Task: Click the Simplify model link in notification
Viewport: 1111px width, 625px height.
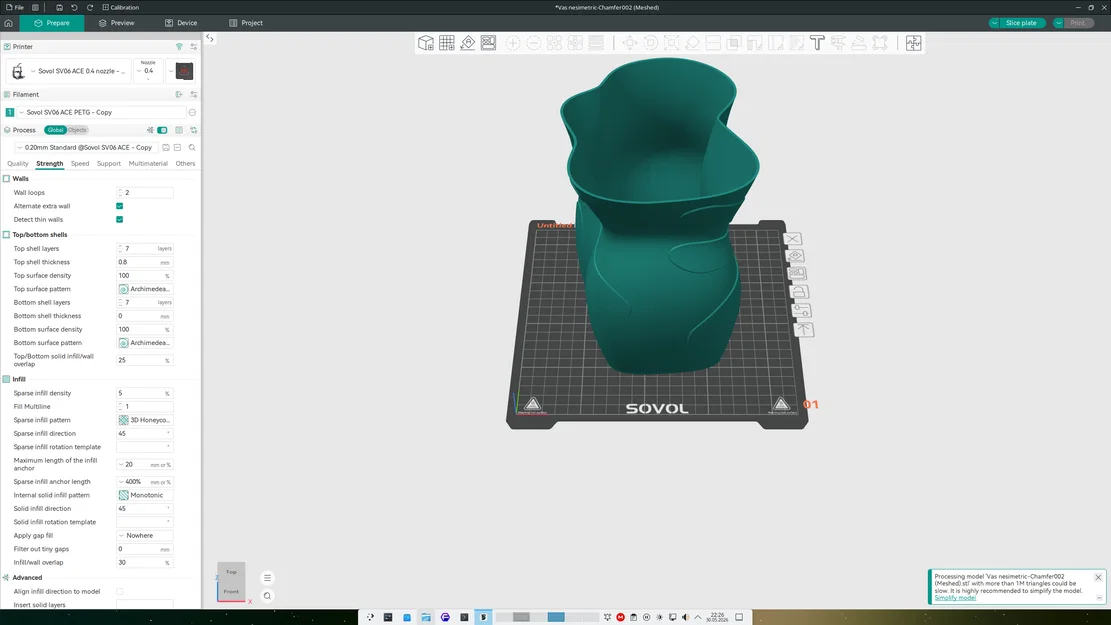Action: click(x=955, y=598)
